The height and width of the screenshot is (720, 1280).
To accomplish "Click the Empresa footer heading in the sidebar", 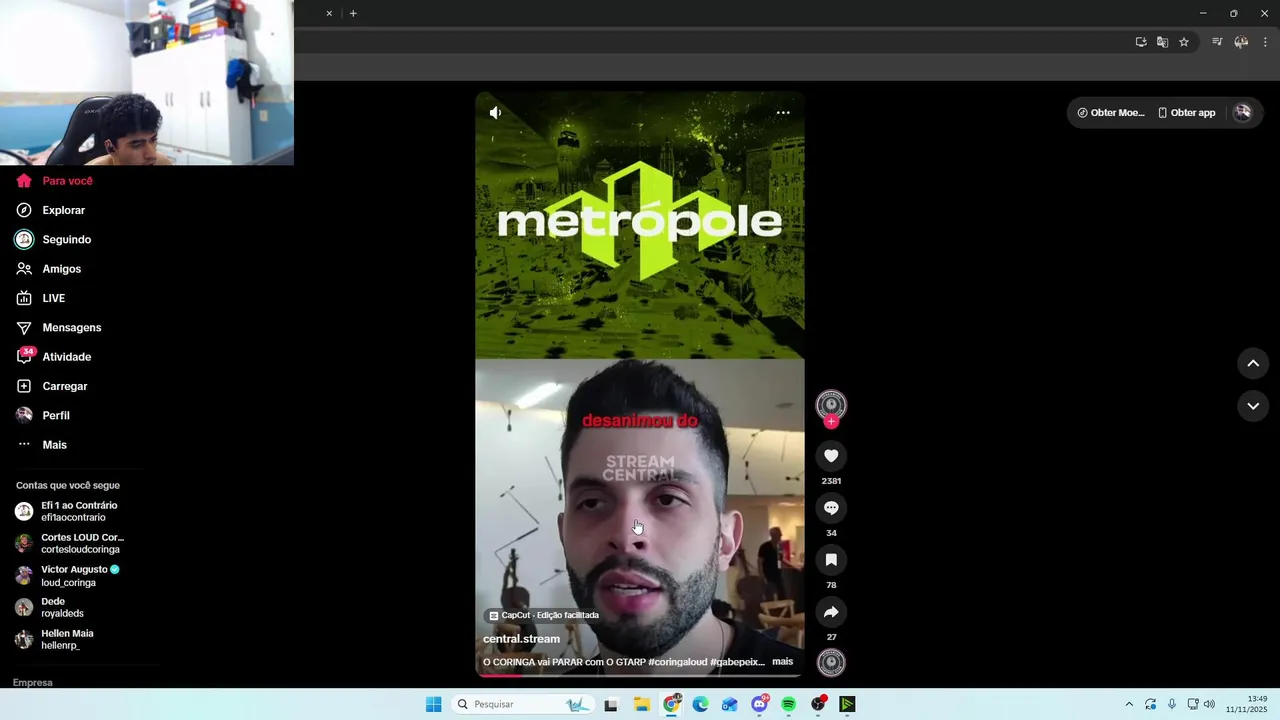I will (x=33, y=682).
